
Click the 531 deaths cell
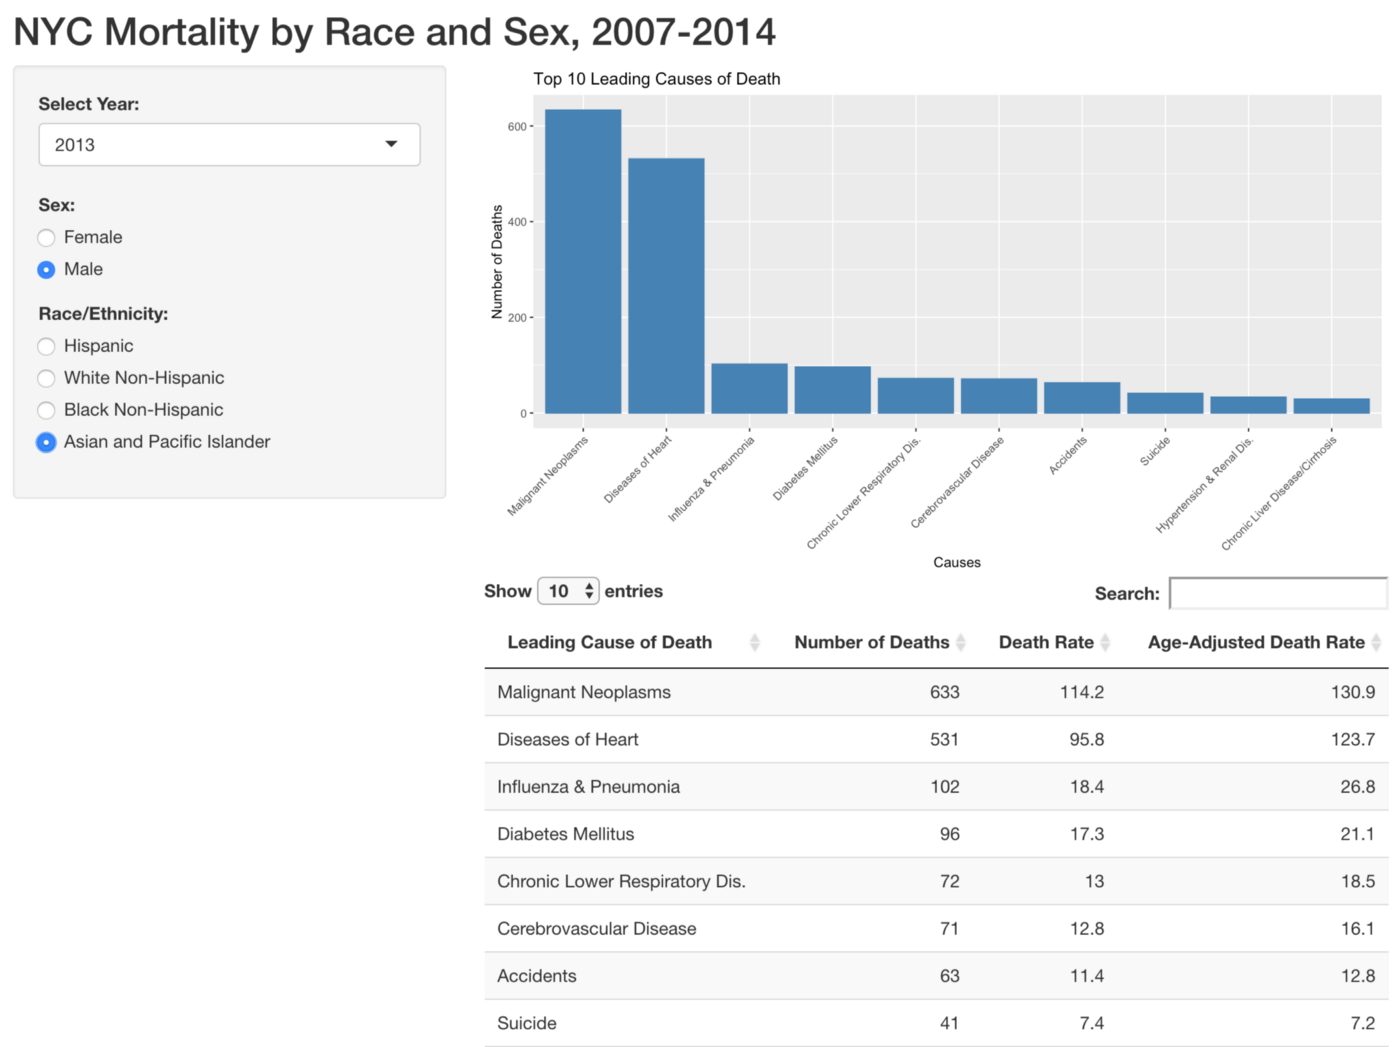coord(944,739)
